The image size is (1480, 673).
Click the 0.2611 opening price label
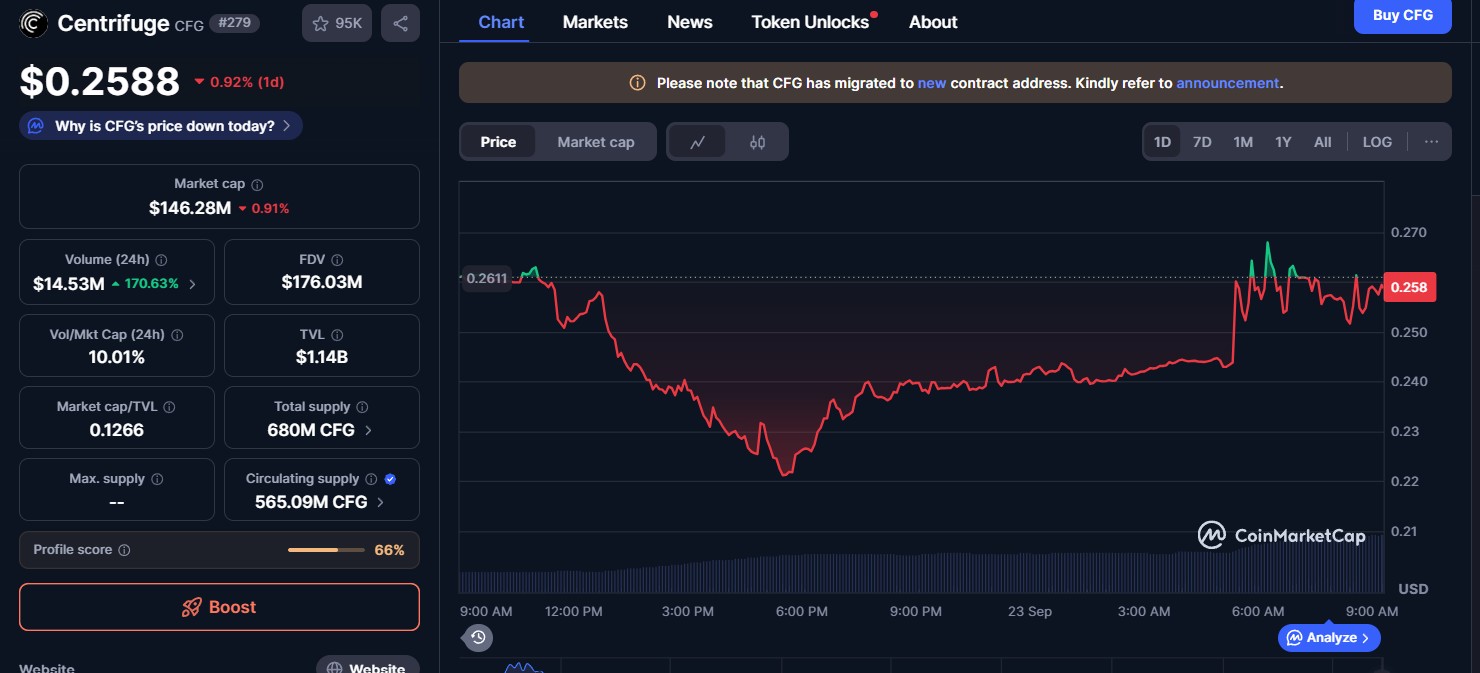(x=486, y=278)
